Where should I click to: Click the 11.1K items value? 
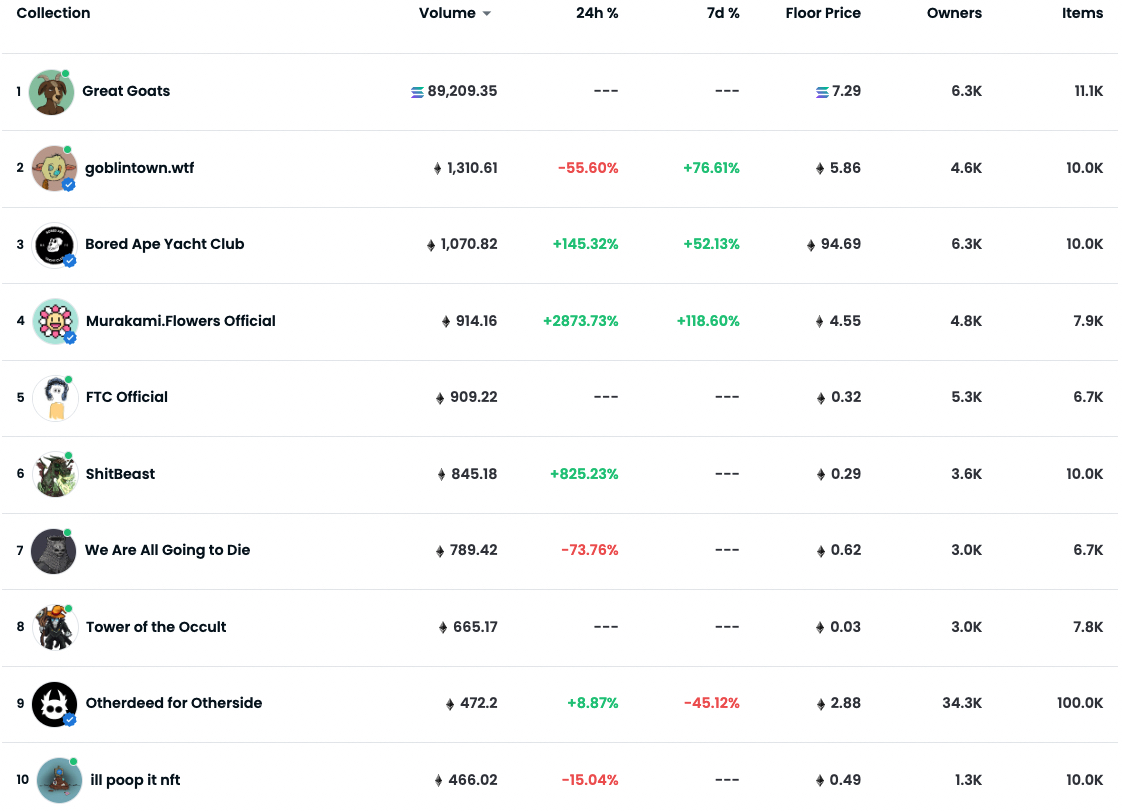click(x=1088, y=91)
